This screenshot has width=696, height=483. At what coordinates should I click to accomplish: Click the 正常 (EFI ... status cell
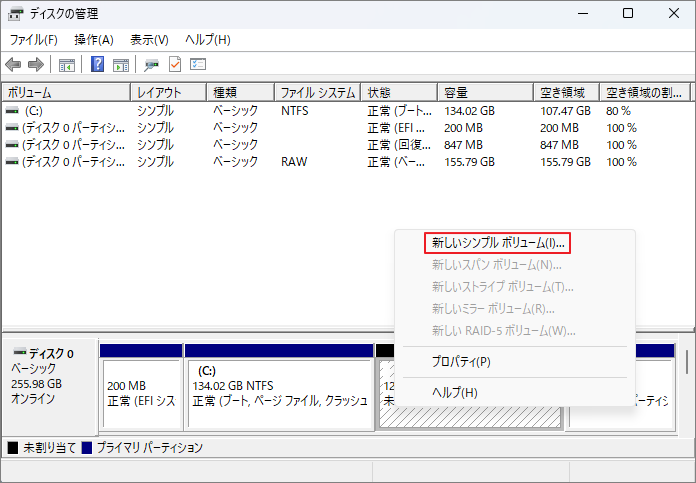(396, 128)
